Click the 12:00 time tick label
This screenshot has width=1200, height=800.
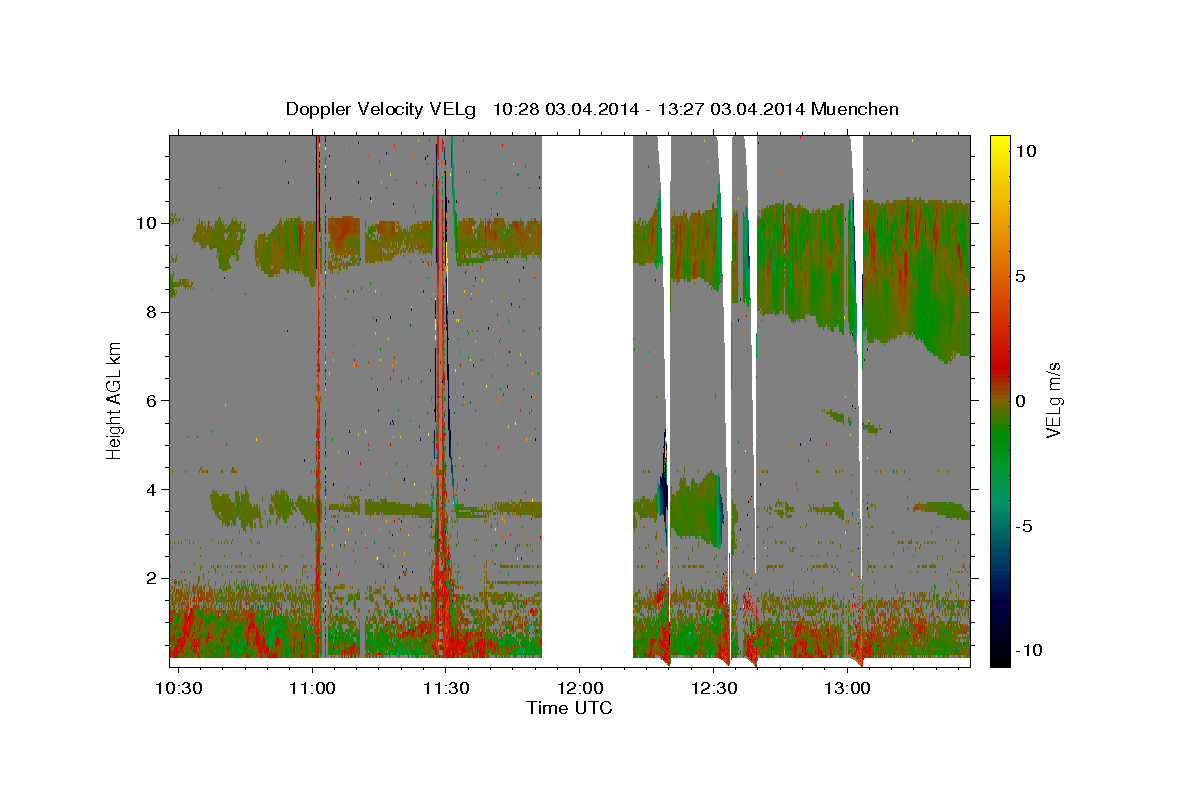point(580,688)
